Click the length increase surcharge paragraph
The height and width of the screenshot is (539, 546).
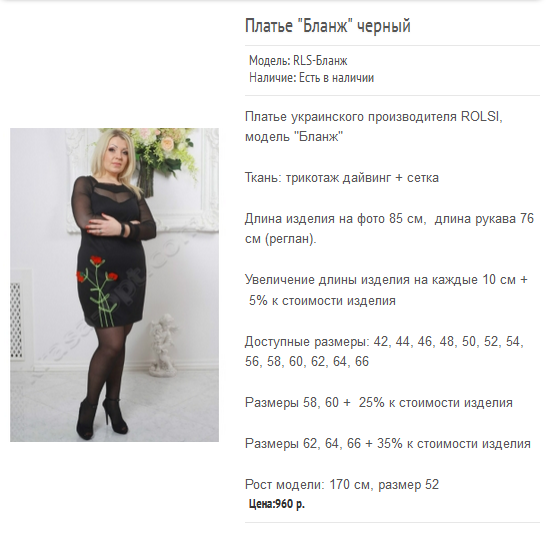(386, 290)
